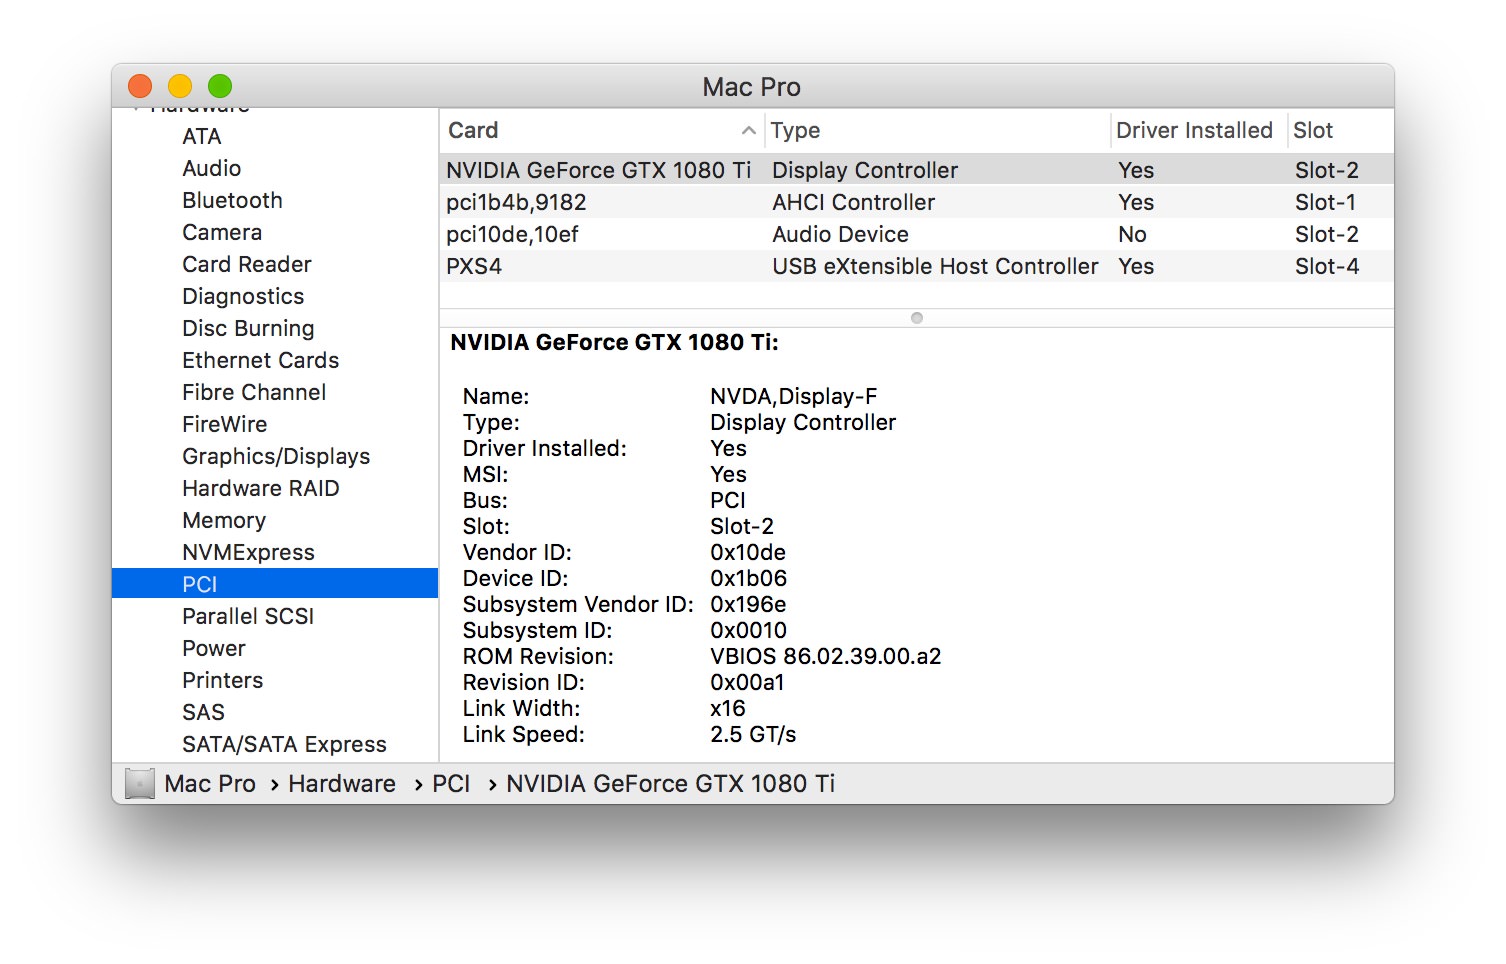Open Graphics/Displays section
This screenshot has height=964, width=1506.
point(276,456)
